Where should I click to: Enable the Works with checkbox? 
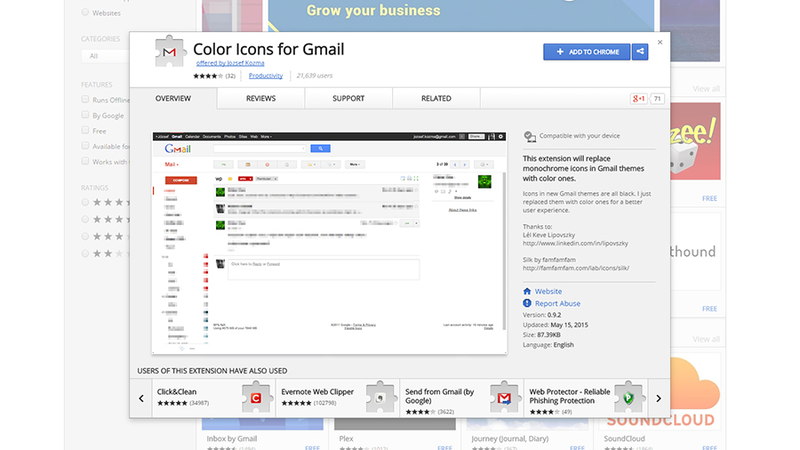pyautogui.click(x=85, y=161)
